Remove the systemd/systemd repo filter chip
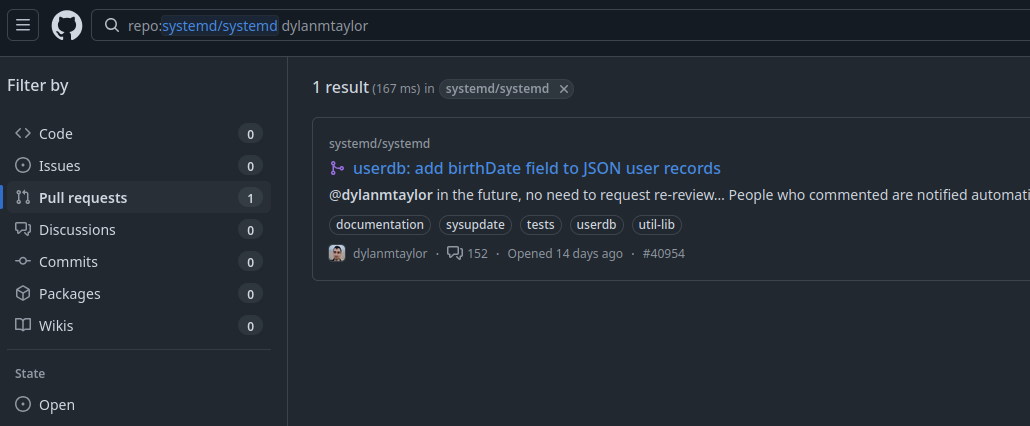1030x426 pixels. click(563, 89)
